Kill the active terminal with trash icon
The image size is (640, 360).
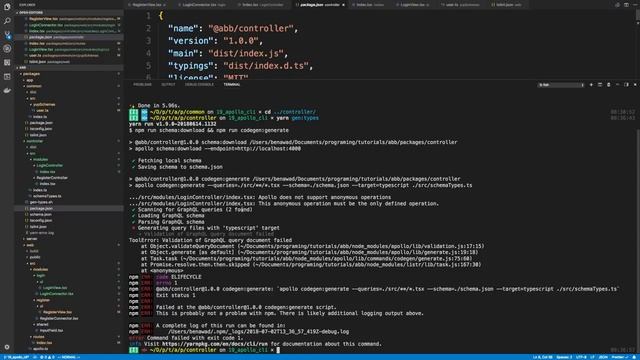(608, 84)
